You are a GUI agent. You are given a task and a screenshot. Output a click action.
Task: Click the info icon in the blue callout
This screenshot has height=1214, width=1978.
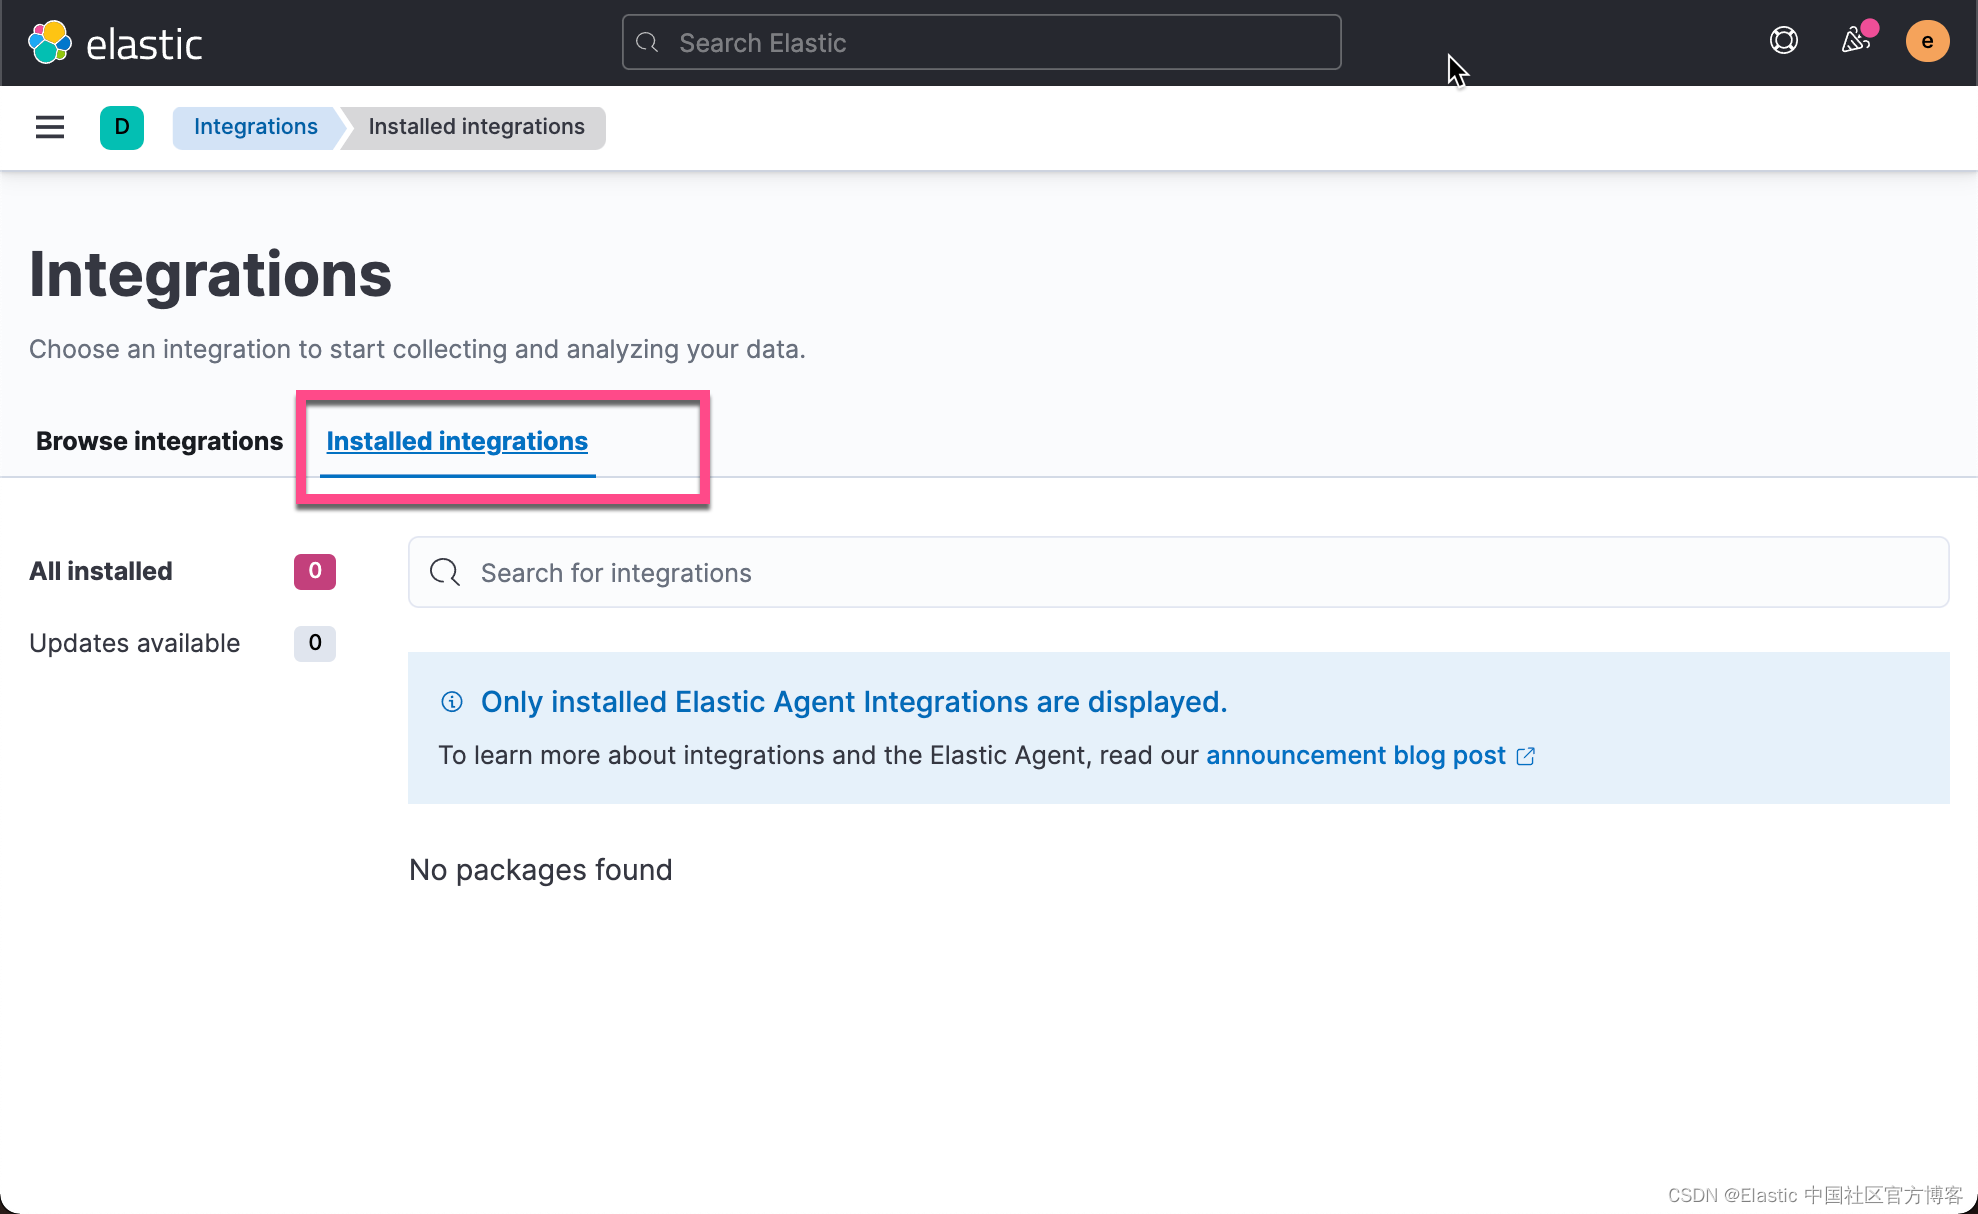[452, 701]
